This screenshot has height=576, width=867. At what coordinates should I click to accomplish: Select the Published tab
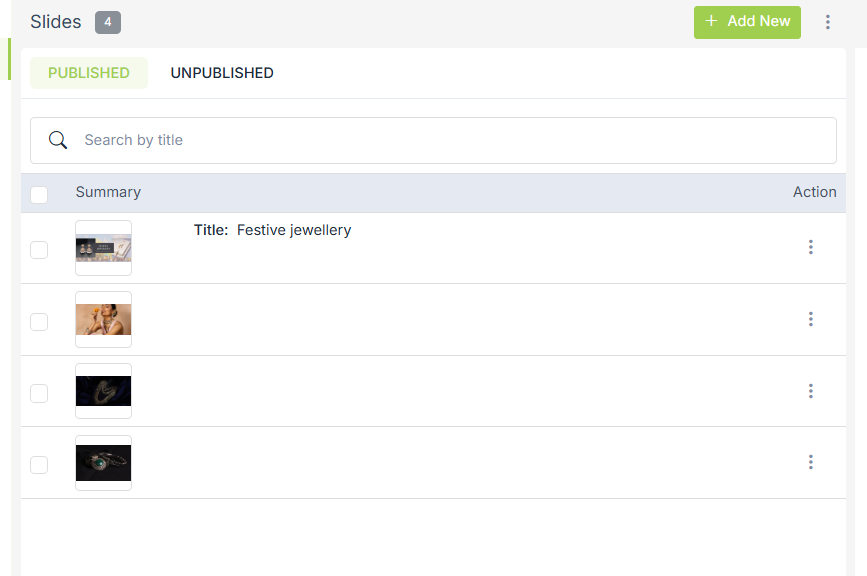coord(89,73)
